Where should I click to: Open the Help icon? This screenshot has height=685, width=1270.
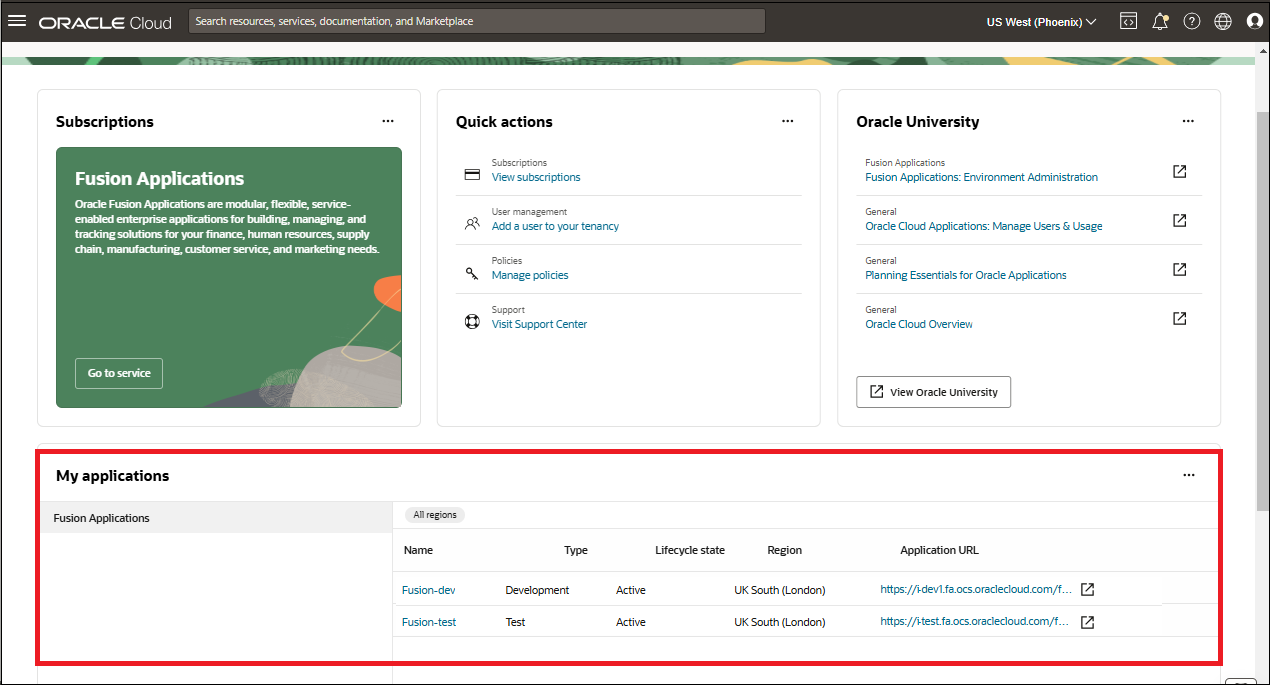point(1191,20)
